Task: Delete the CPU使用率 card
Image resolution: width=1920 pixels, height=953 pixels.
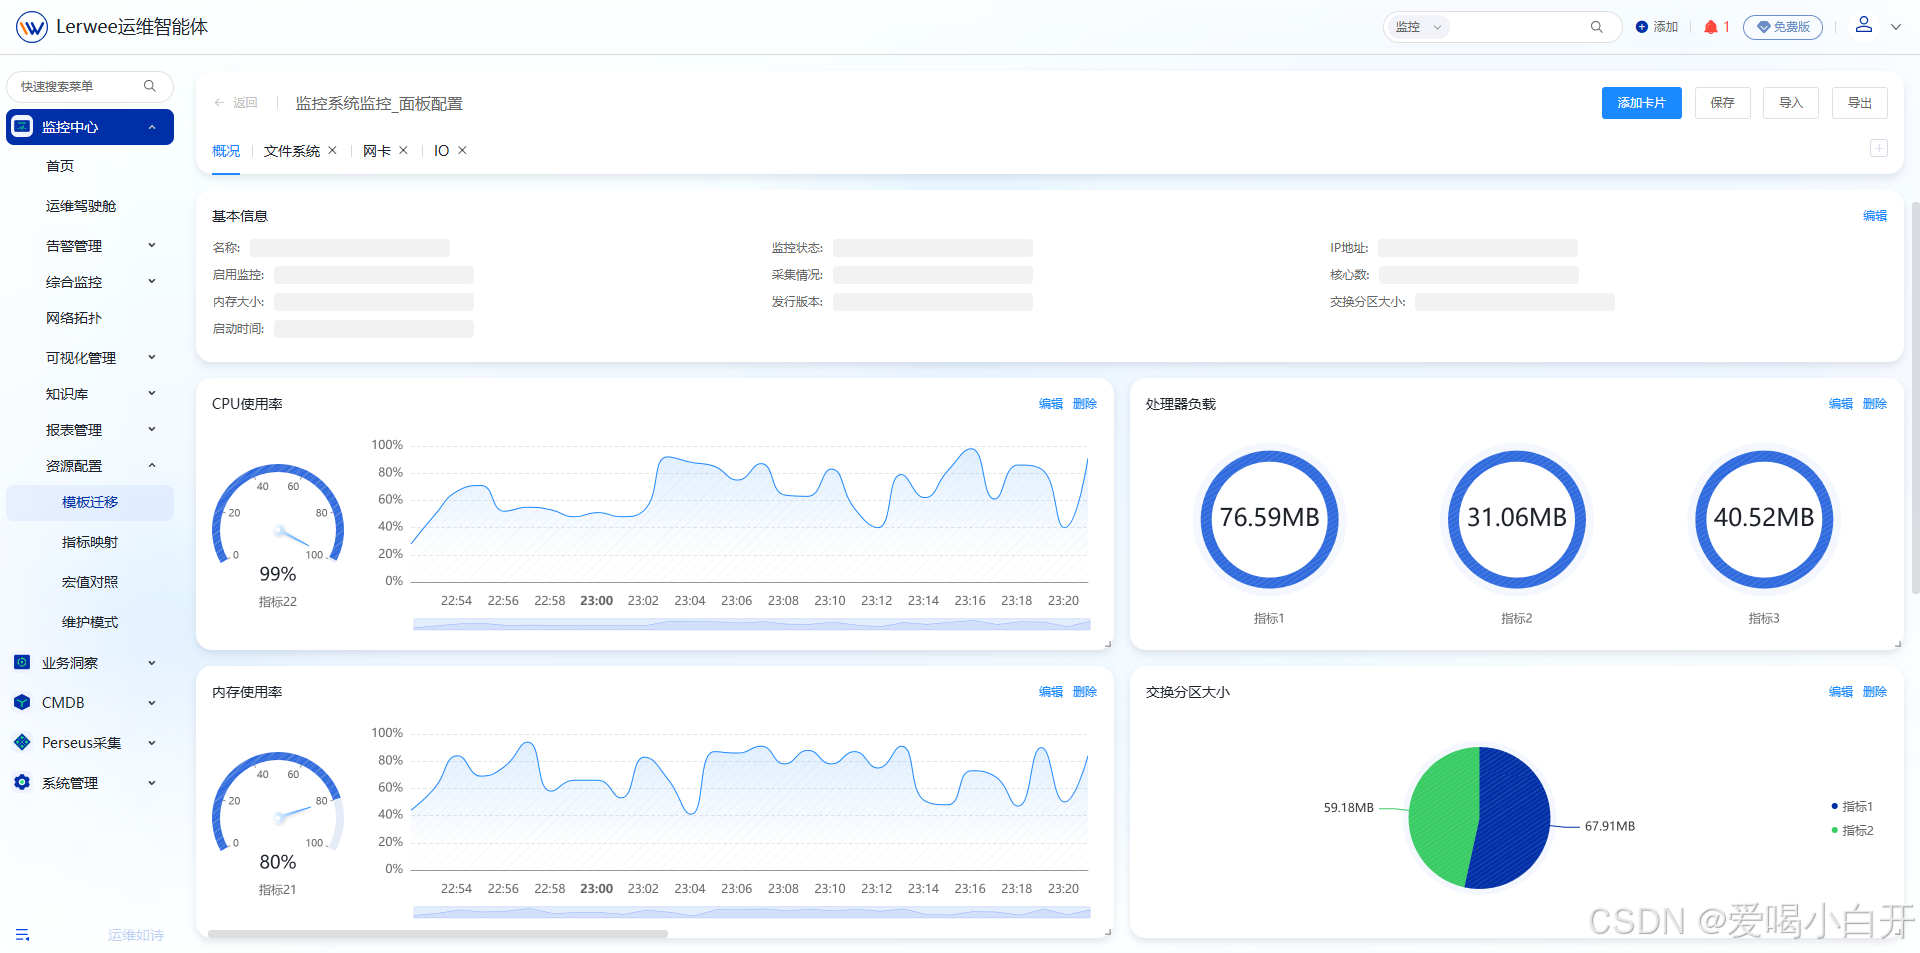Action: [x=1085, y=404]
